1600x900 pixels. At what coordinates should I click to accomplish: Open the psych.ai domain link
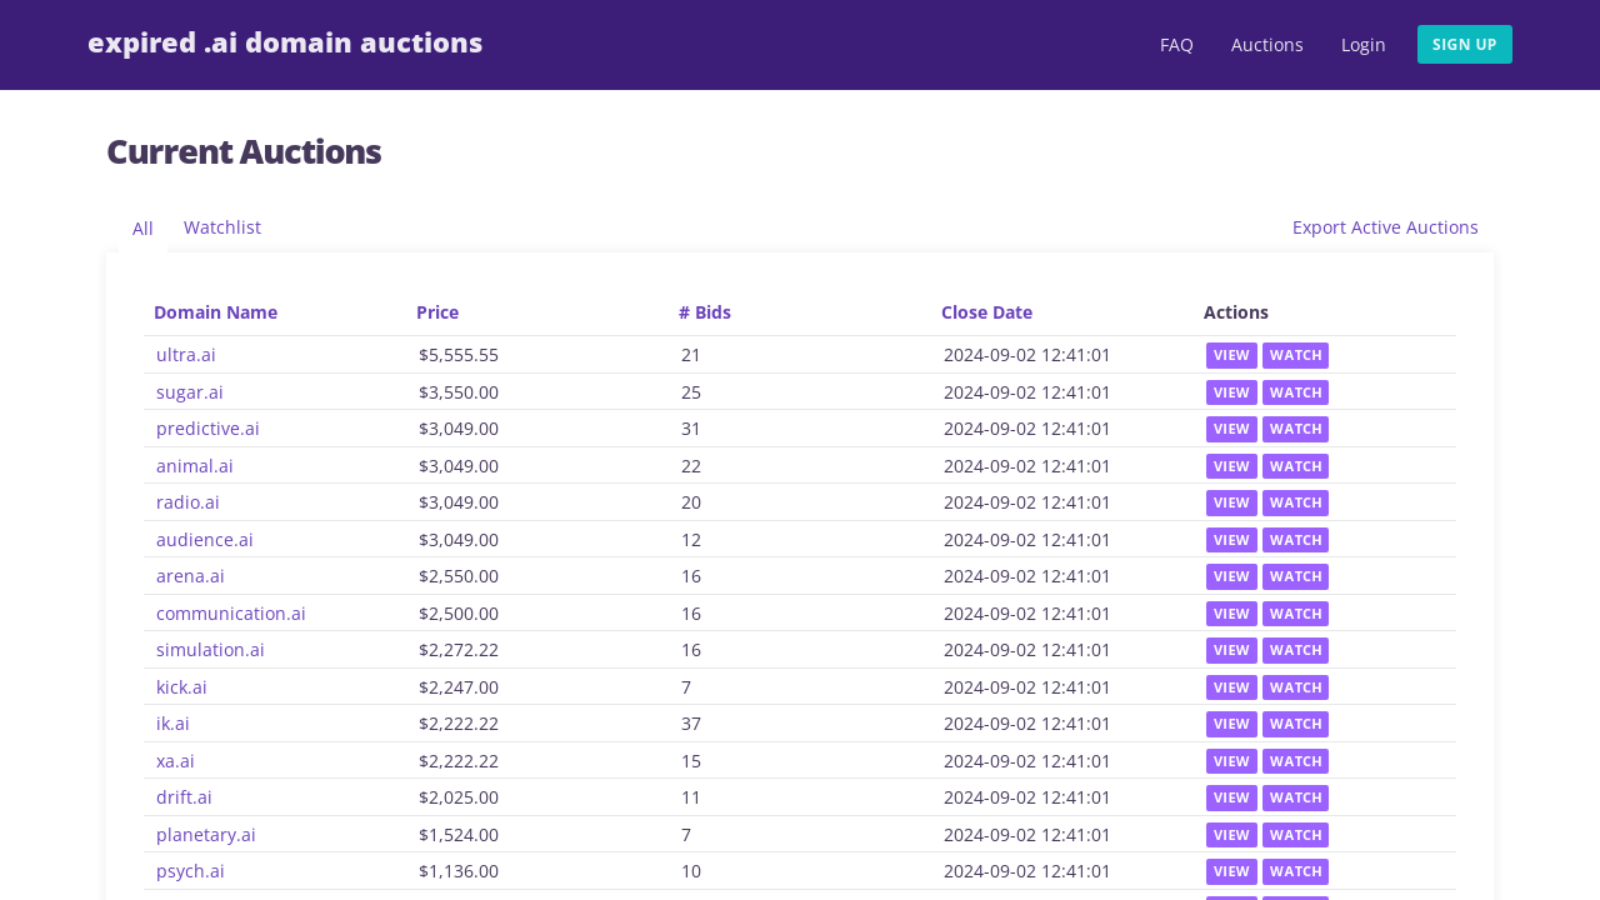(190, 871)
